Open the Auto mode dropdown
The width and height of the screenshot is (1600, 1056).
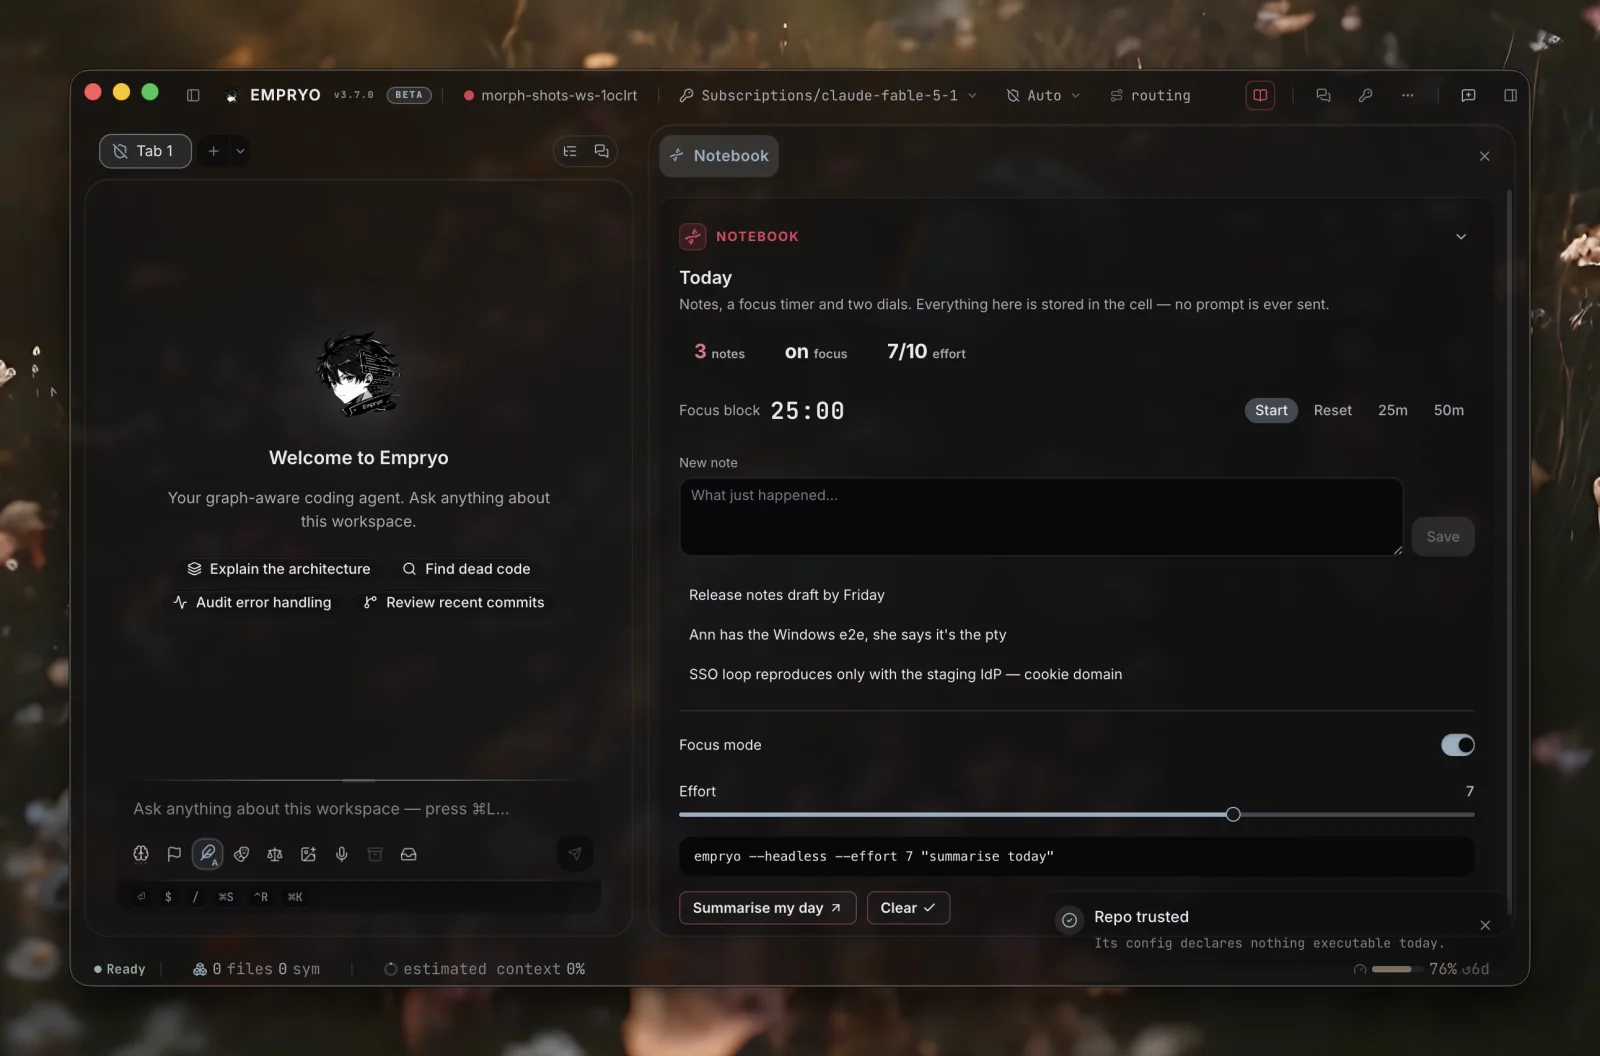1043,95
